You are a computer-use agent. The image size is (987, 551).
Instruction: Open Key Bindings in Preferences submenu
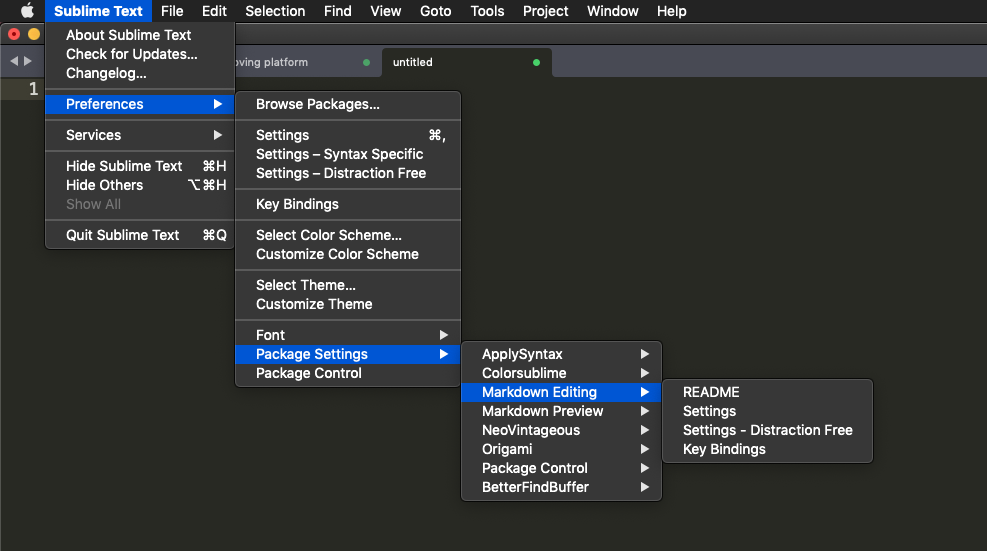click(x=348, y=204)
